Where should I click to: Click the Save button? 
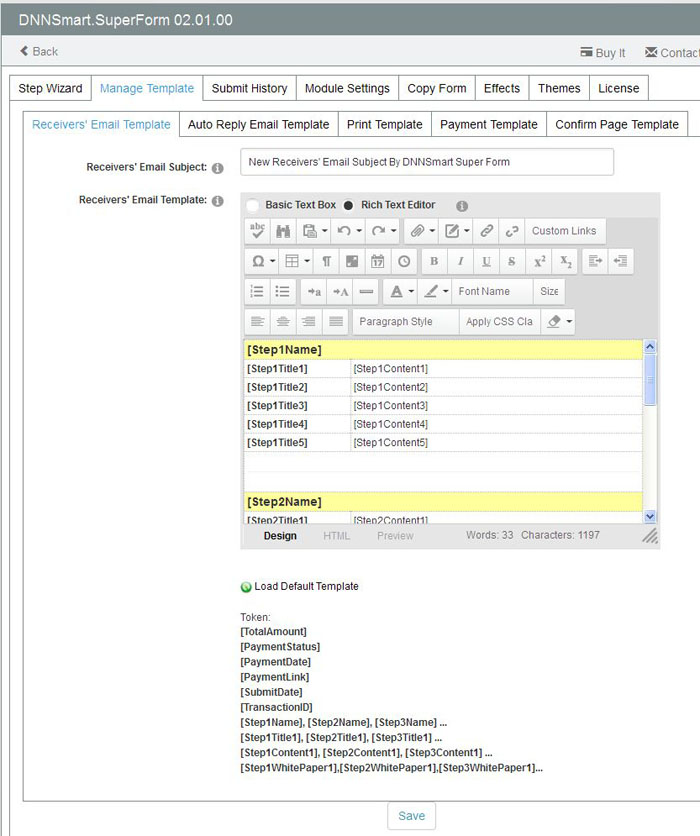click(412, 816)
